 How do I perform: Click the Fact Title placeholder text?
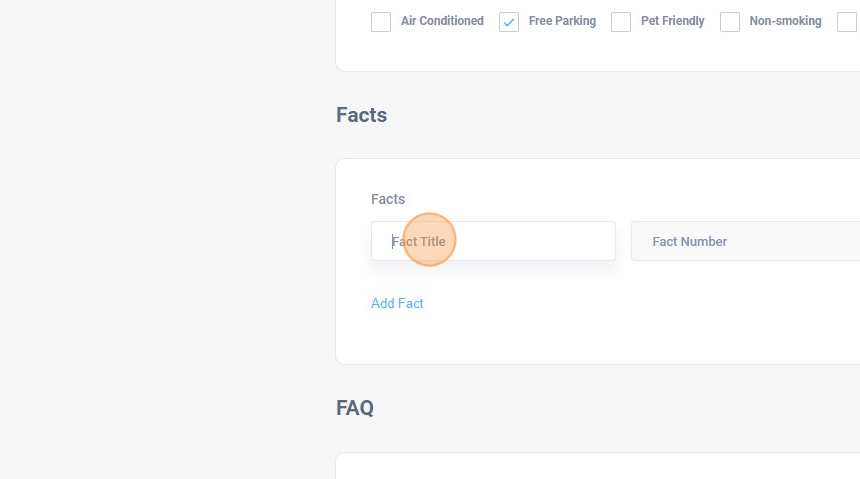coord(418,241)
